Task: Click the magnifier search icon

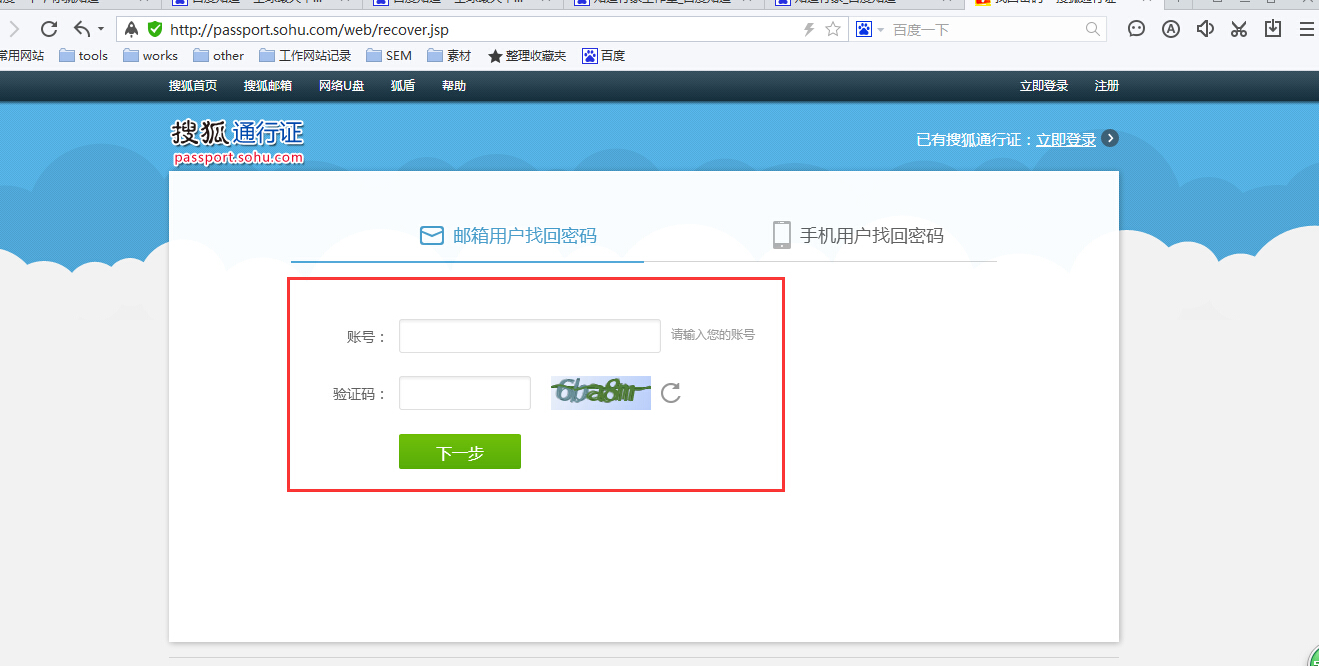Action: point(1093,29)
